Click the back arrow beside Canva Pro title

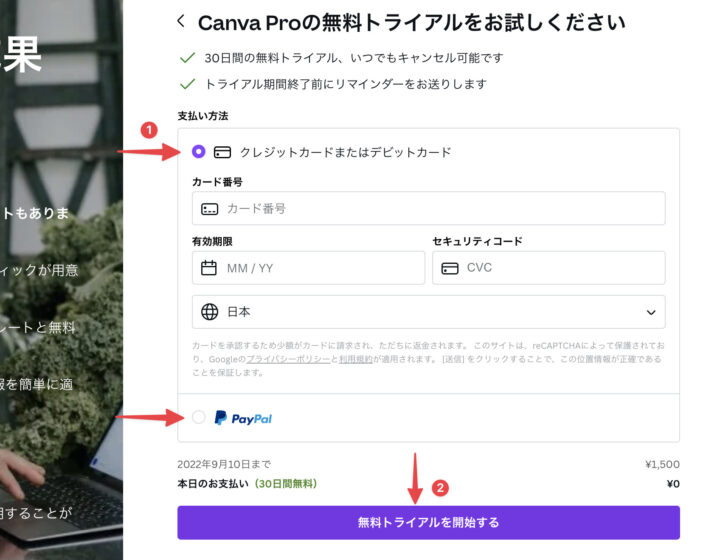pyautogui.click(x=181, y=21)
